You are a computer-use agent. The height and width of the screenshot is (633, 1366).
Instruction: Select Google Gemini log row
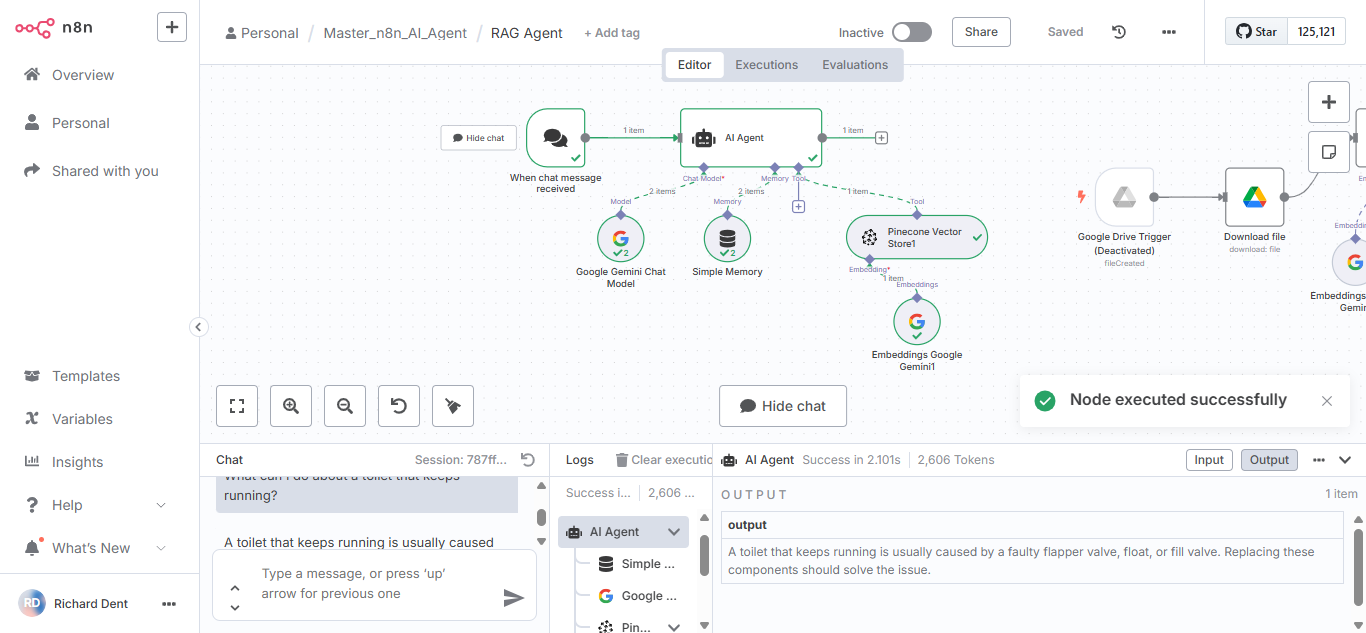638,596
